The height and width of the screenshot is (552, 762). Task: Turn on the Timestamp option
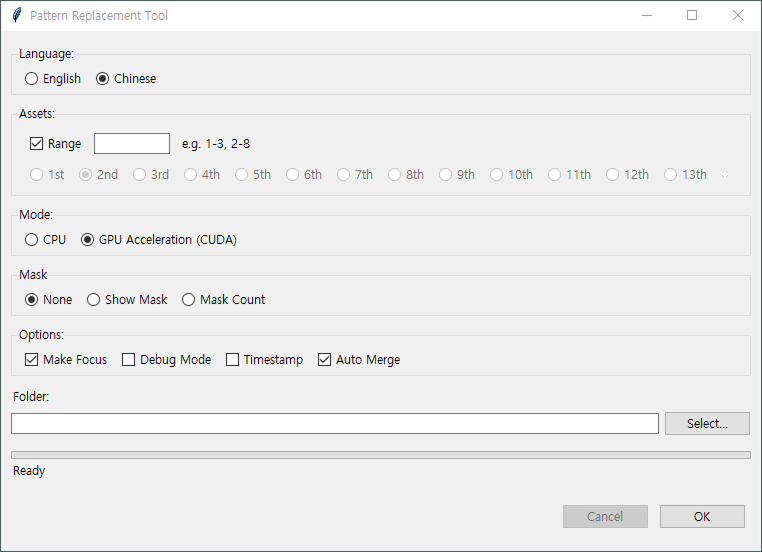pyautogui.click(x=233, y=360)
